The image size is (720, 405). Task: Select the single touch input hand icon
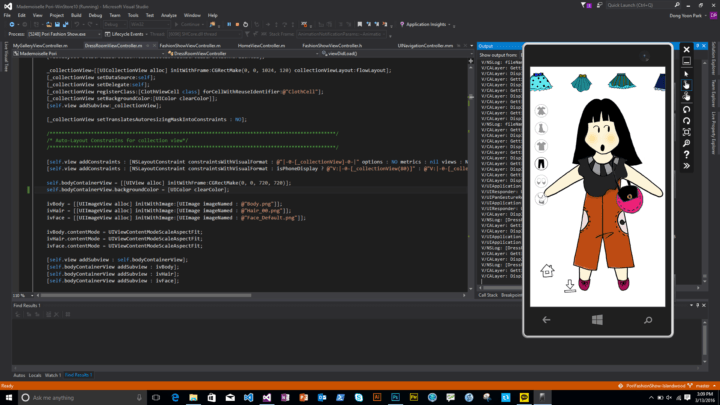coord(686,85)
